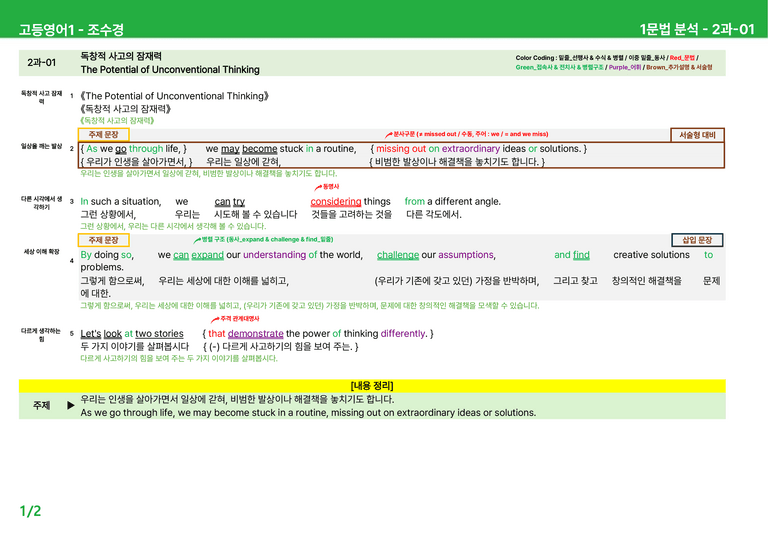Screen dimensions: 768x543
Task: Click the green arrow icon beside 병렬 구조 note
Action: [197, 240]
